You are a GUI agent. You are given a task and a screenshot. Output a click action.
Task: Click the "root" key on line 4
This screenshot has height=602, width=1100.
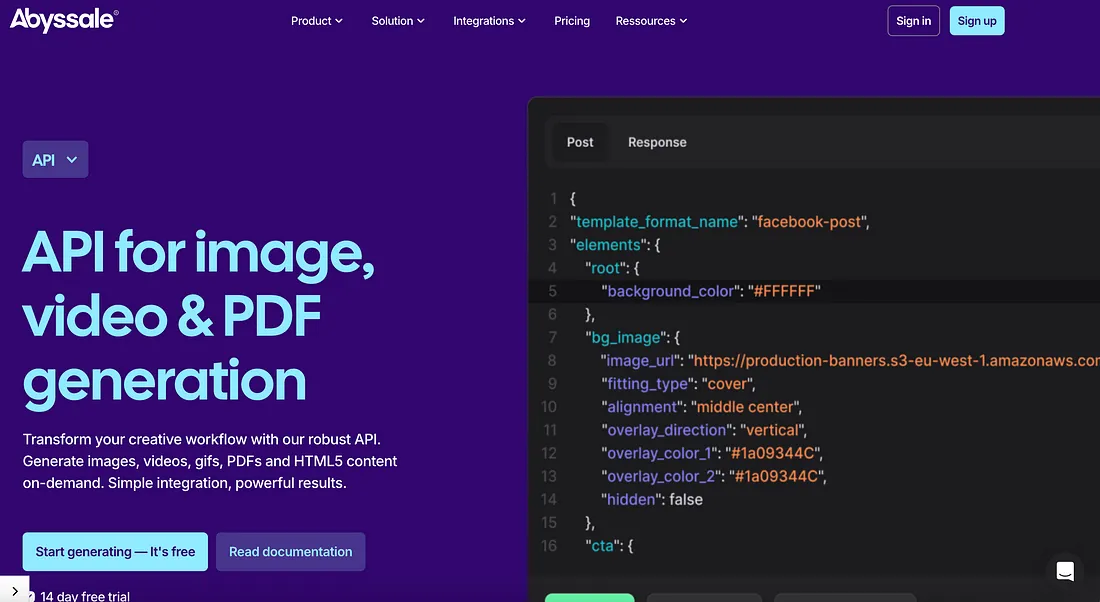coord(605,268)
